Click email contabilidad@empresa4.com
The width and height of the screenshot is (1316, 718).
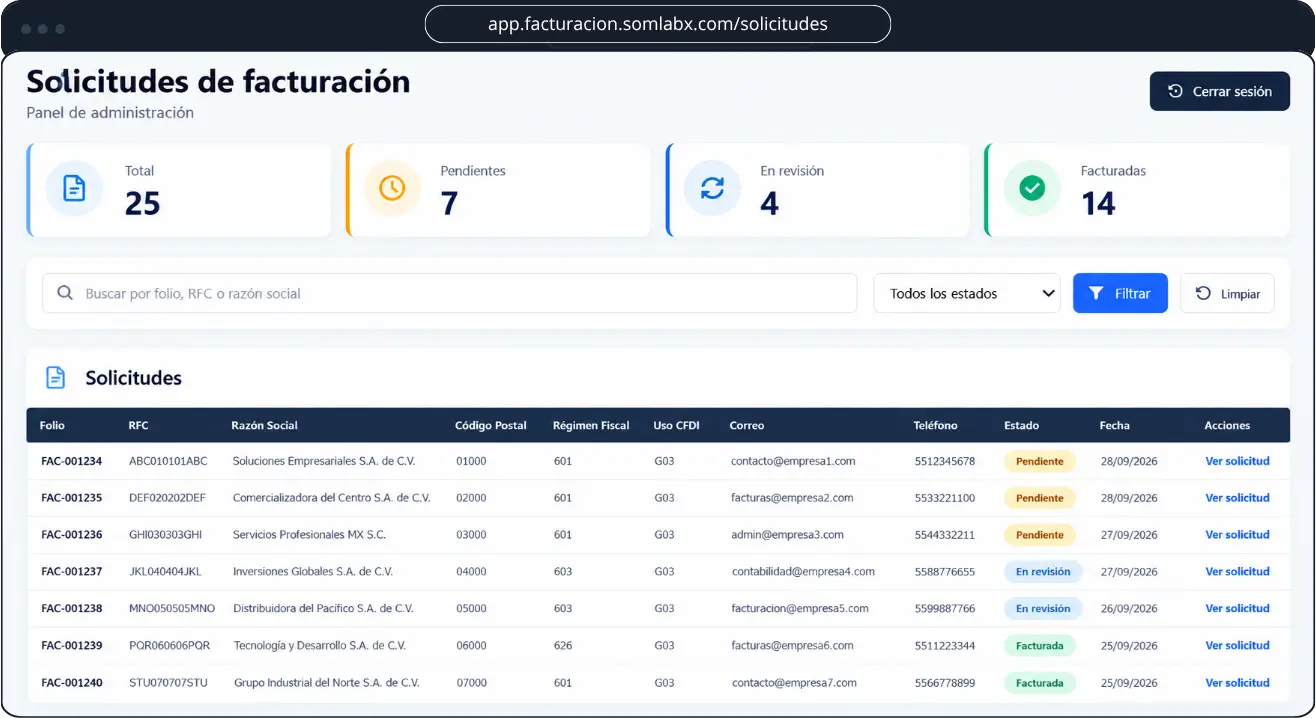pos(803,572)
